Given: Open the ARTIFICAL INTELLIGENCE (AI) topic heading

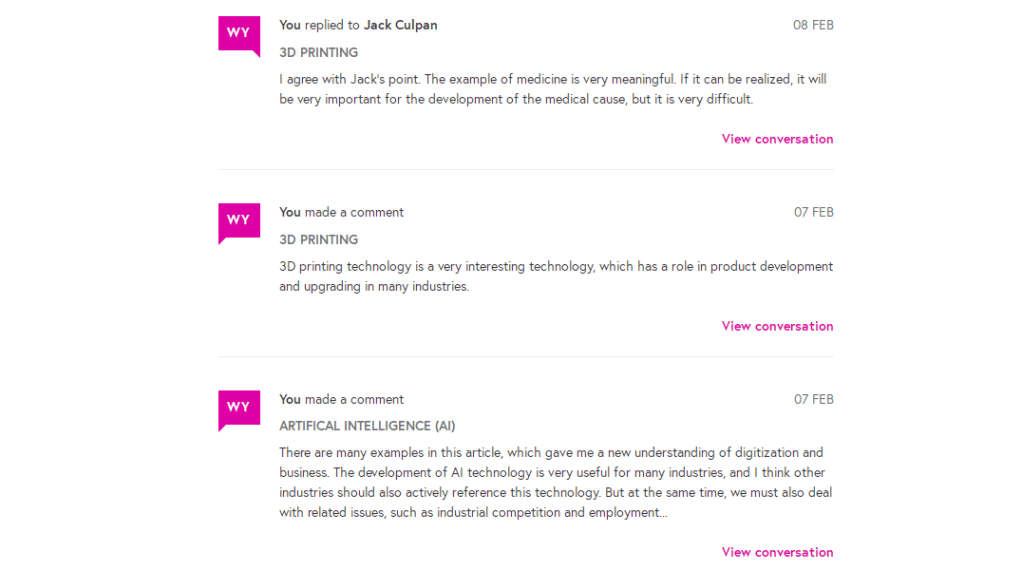Looking at the screenshot, I should [x=367, y=426].
